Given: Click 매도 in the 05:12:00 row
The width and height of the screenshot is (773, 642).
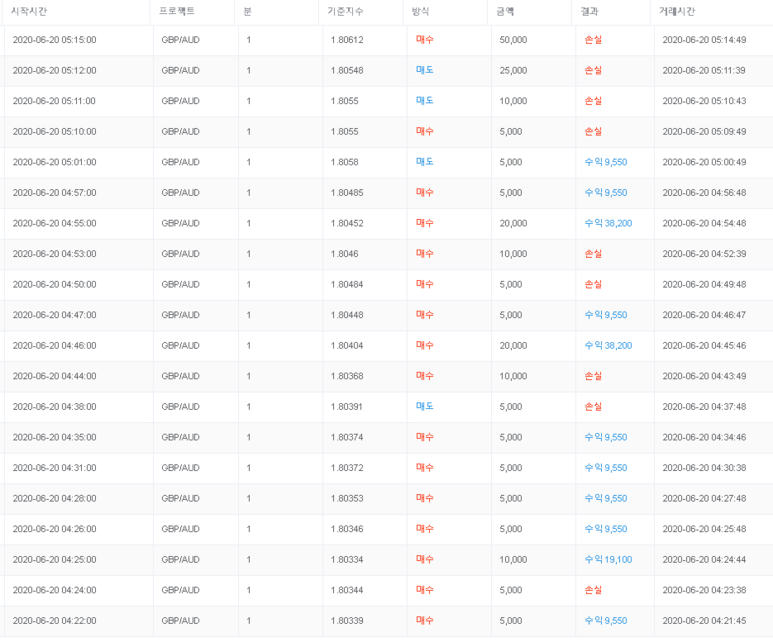Looking at the screenshot, I should (424, 70).
